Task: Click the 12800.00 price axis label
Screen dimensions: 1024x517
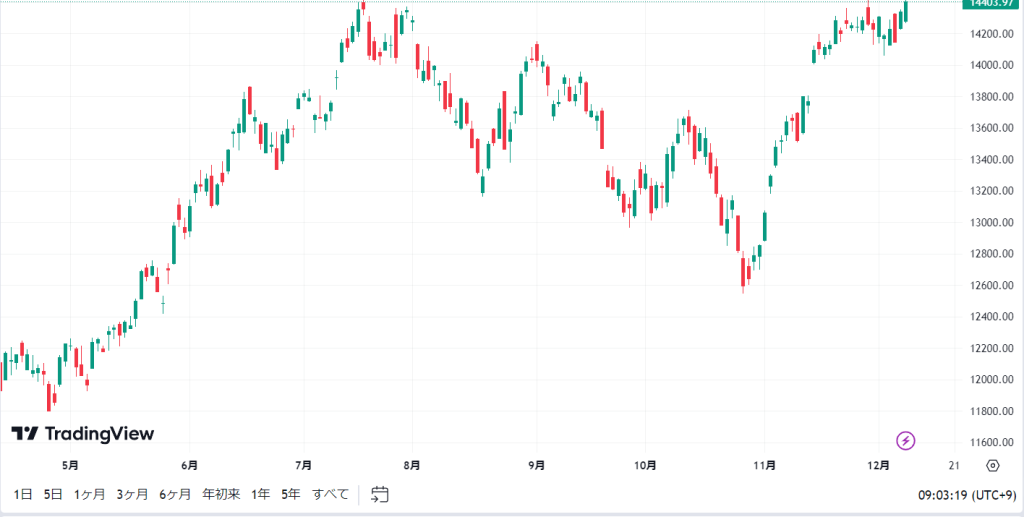Action: click(991, 254)
